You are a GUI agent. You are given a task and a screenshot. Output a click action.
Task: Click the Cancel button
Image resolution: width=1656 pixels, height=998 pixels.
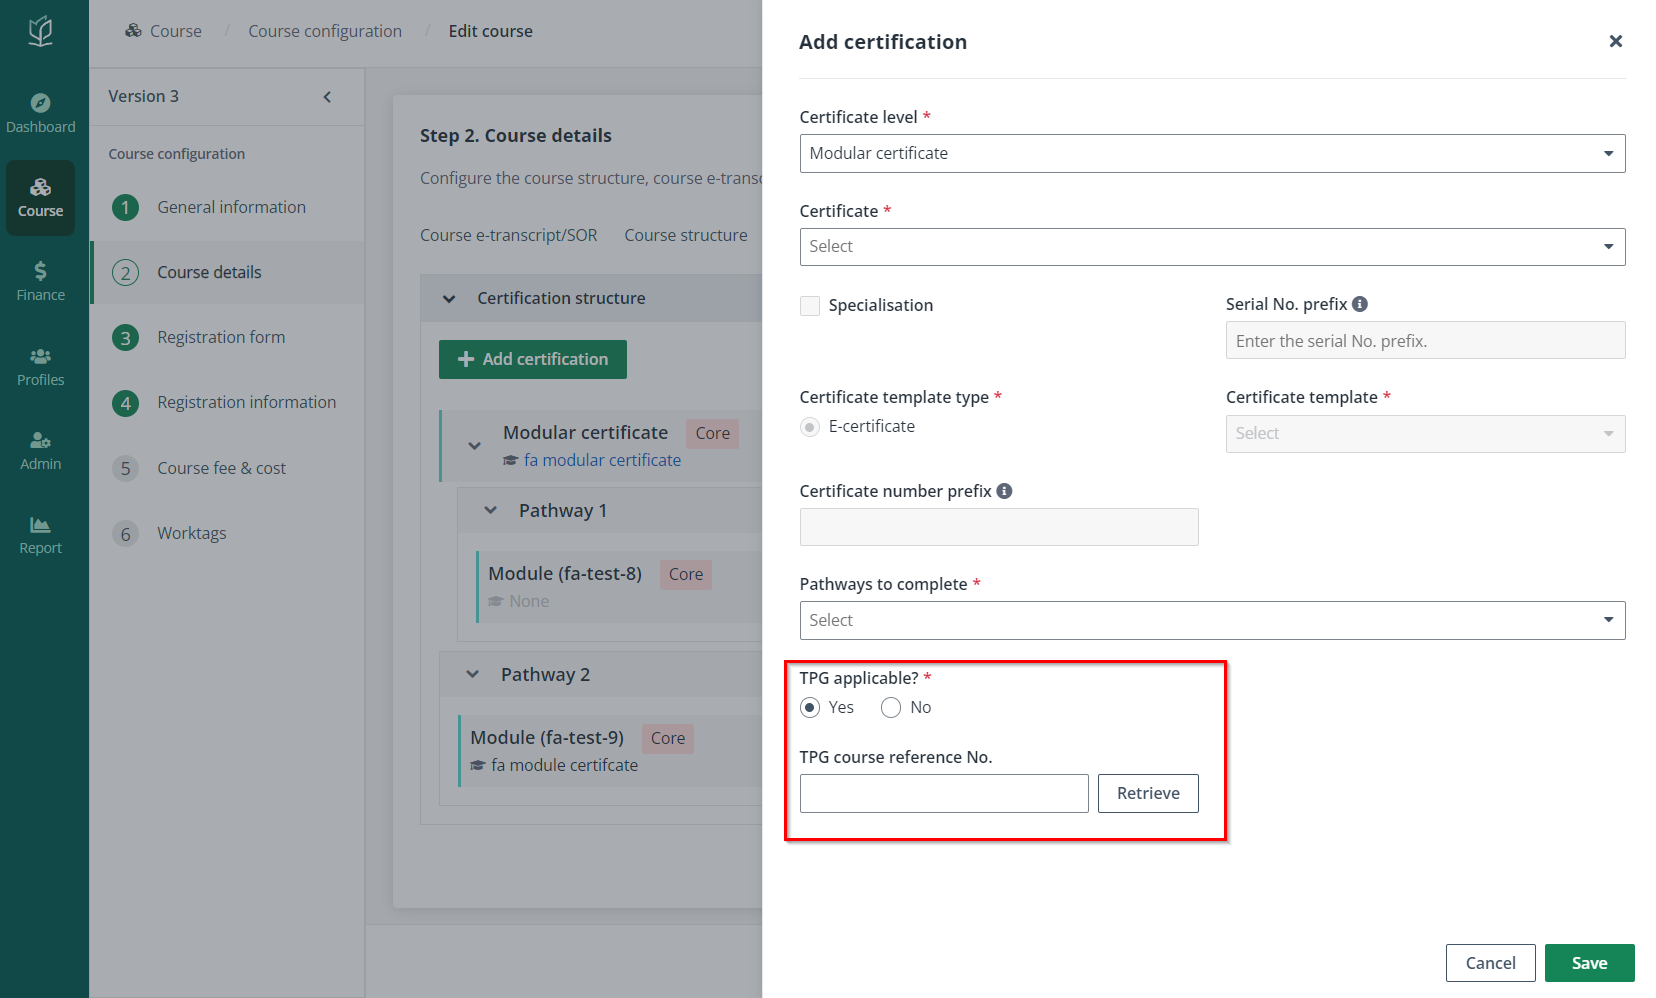coord(1490,963)
